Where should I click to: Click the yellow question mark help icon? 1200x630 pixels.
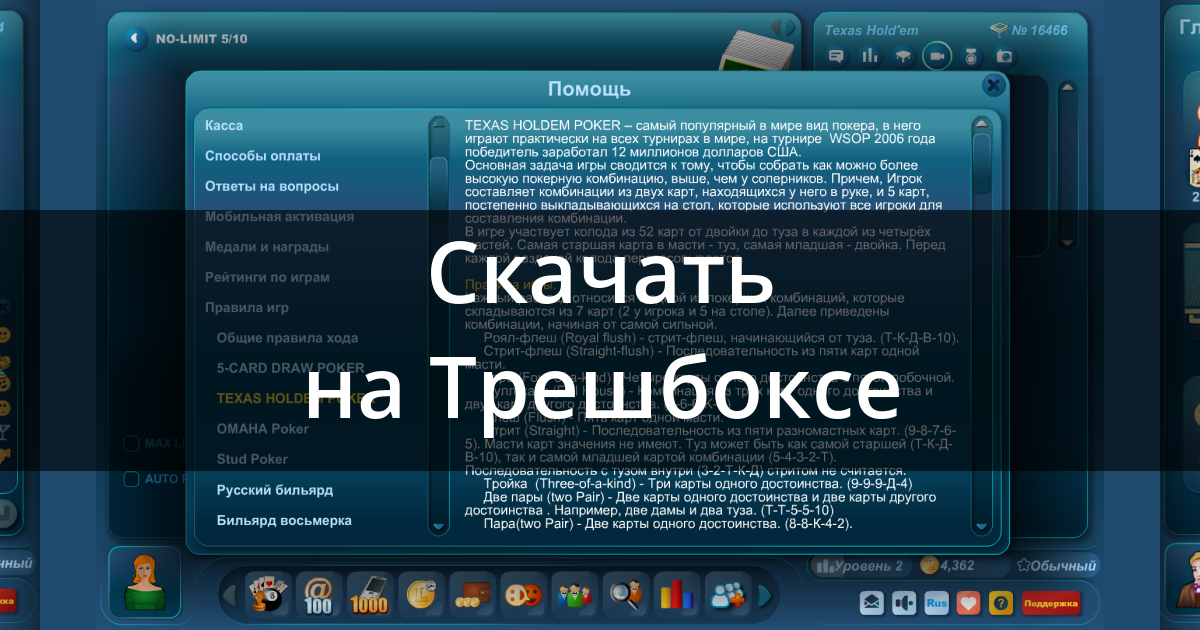tap(1000, 603)
